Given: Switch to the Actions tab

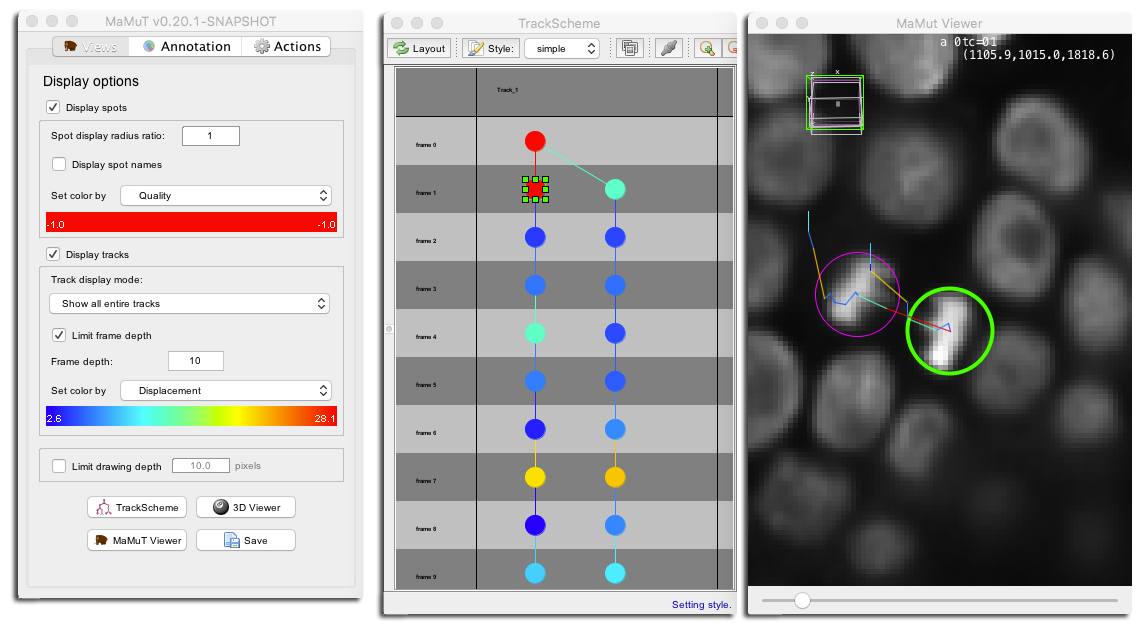Looking at the screenshot, I should (286, 47).
